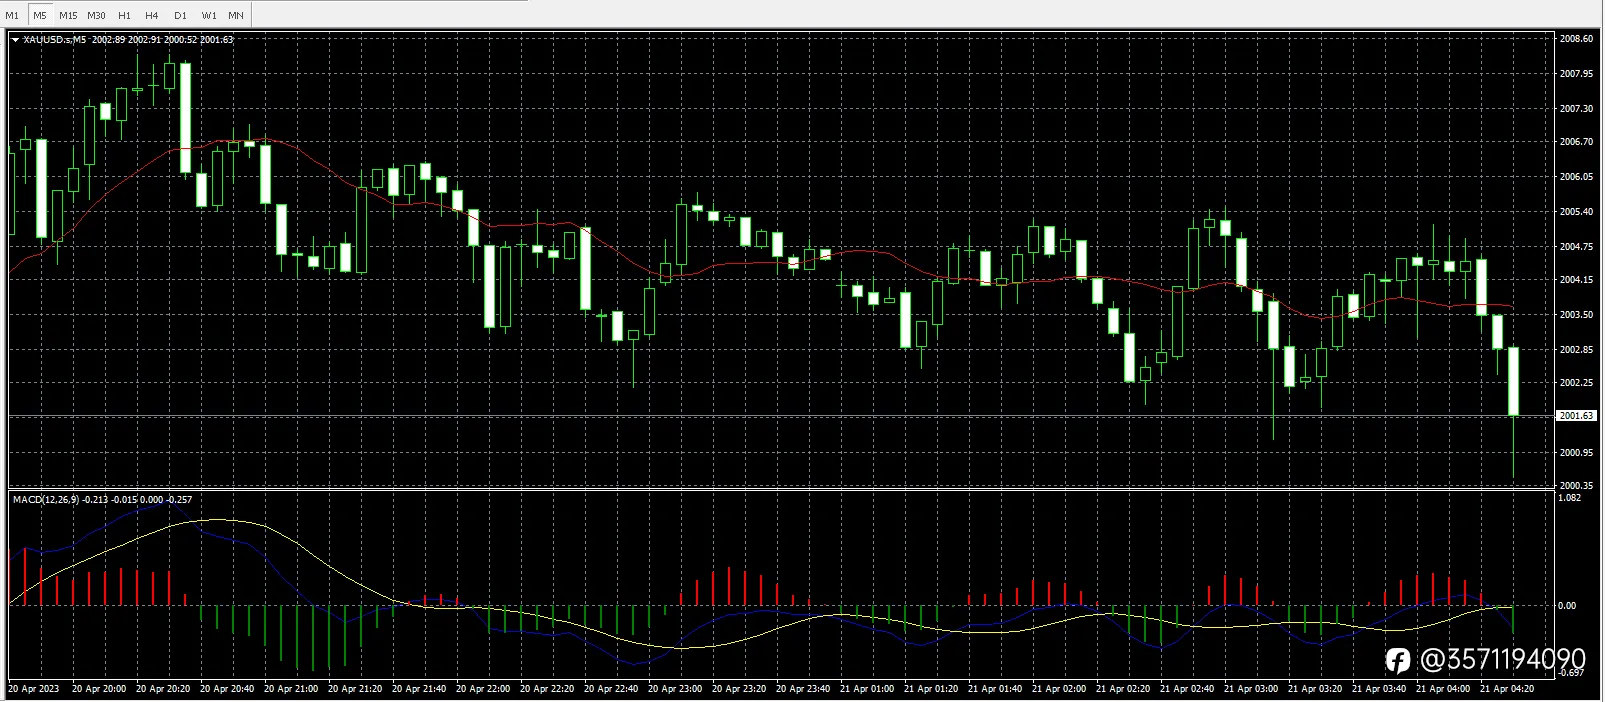This screenshot has width=1605, height=702.
Task: Click the 21 Apr 04:20 time label
Action: (x=1507, y=689)
